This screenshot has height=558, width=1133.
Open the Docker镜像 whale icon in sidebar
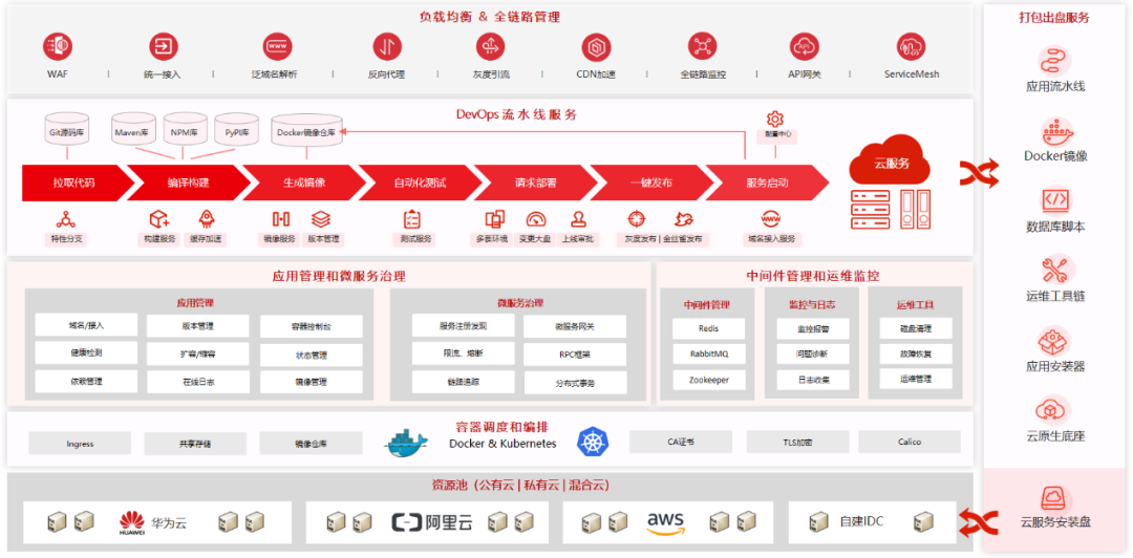click(x=1056, y=132)
